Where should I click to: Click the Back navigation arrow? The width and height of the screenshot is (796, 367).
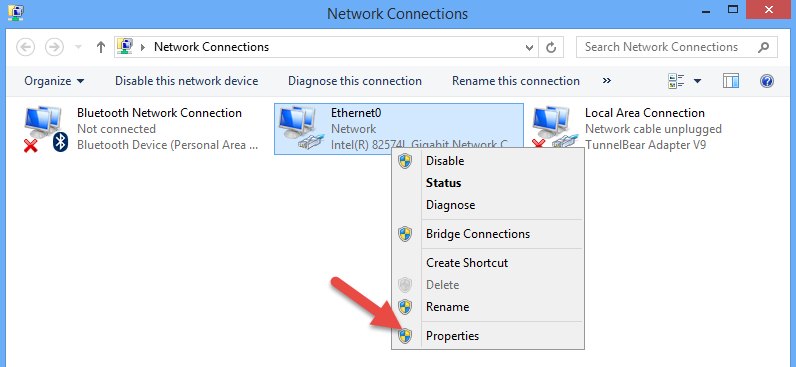click(x=26, y=47)
